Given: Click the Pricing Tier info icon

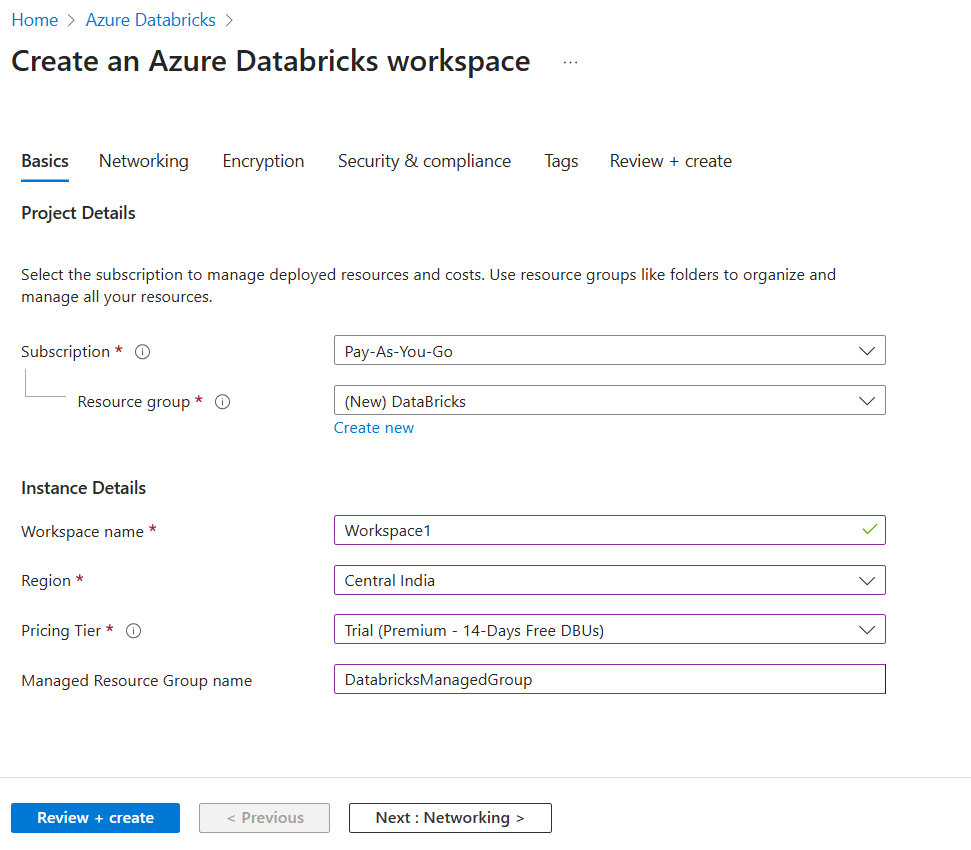Looking at the screenshot, I should coord(133,631).
